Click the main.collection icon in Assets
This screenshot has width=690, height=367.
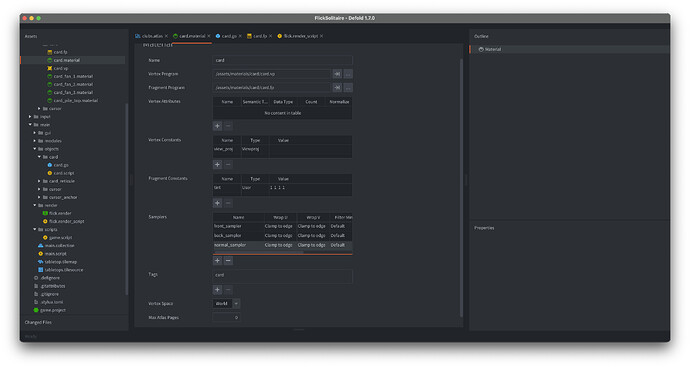click(40, 246)
